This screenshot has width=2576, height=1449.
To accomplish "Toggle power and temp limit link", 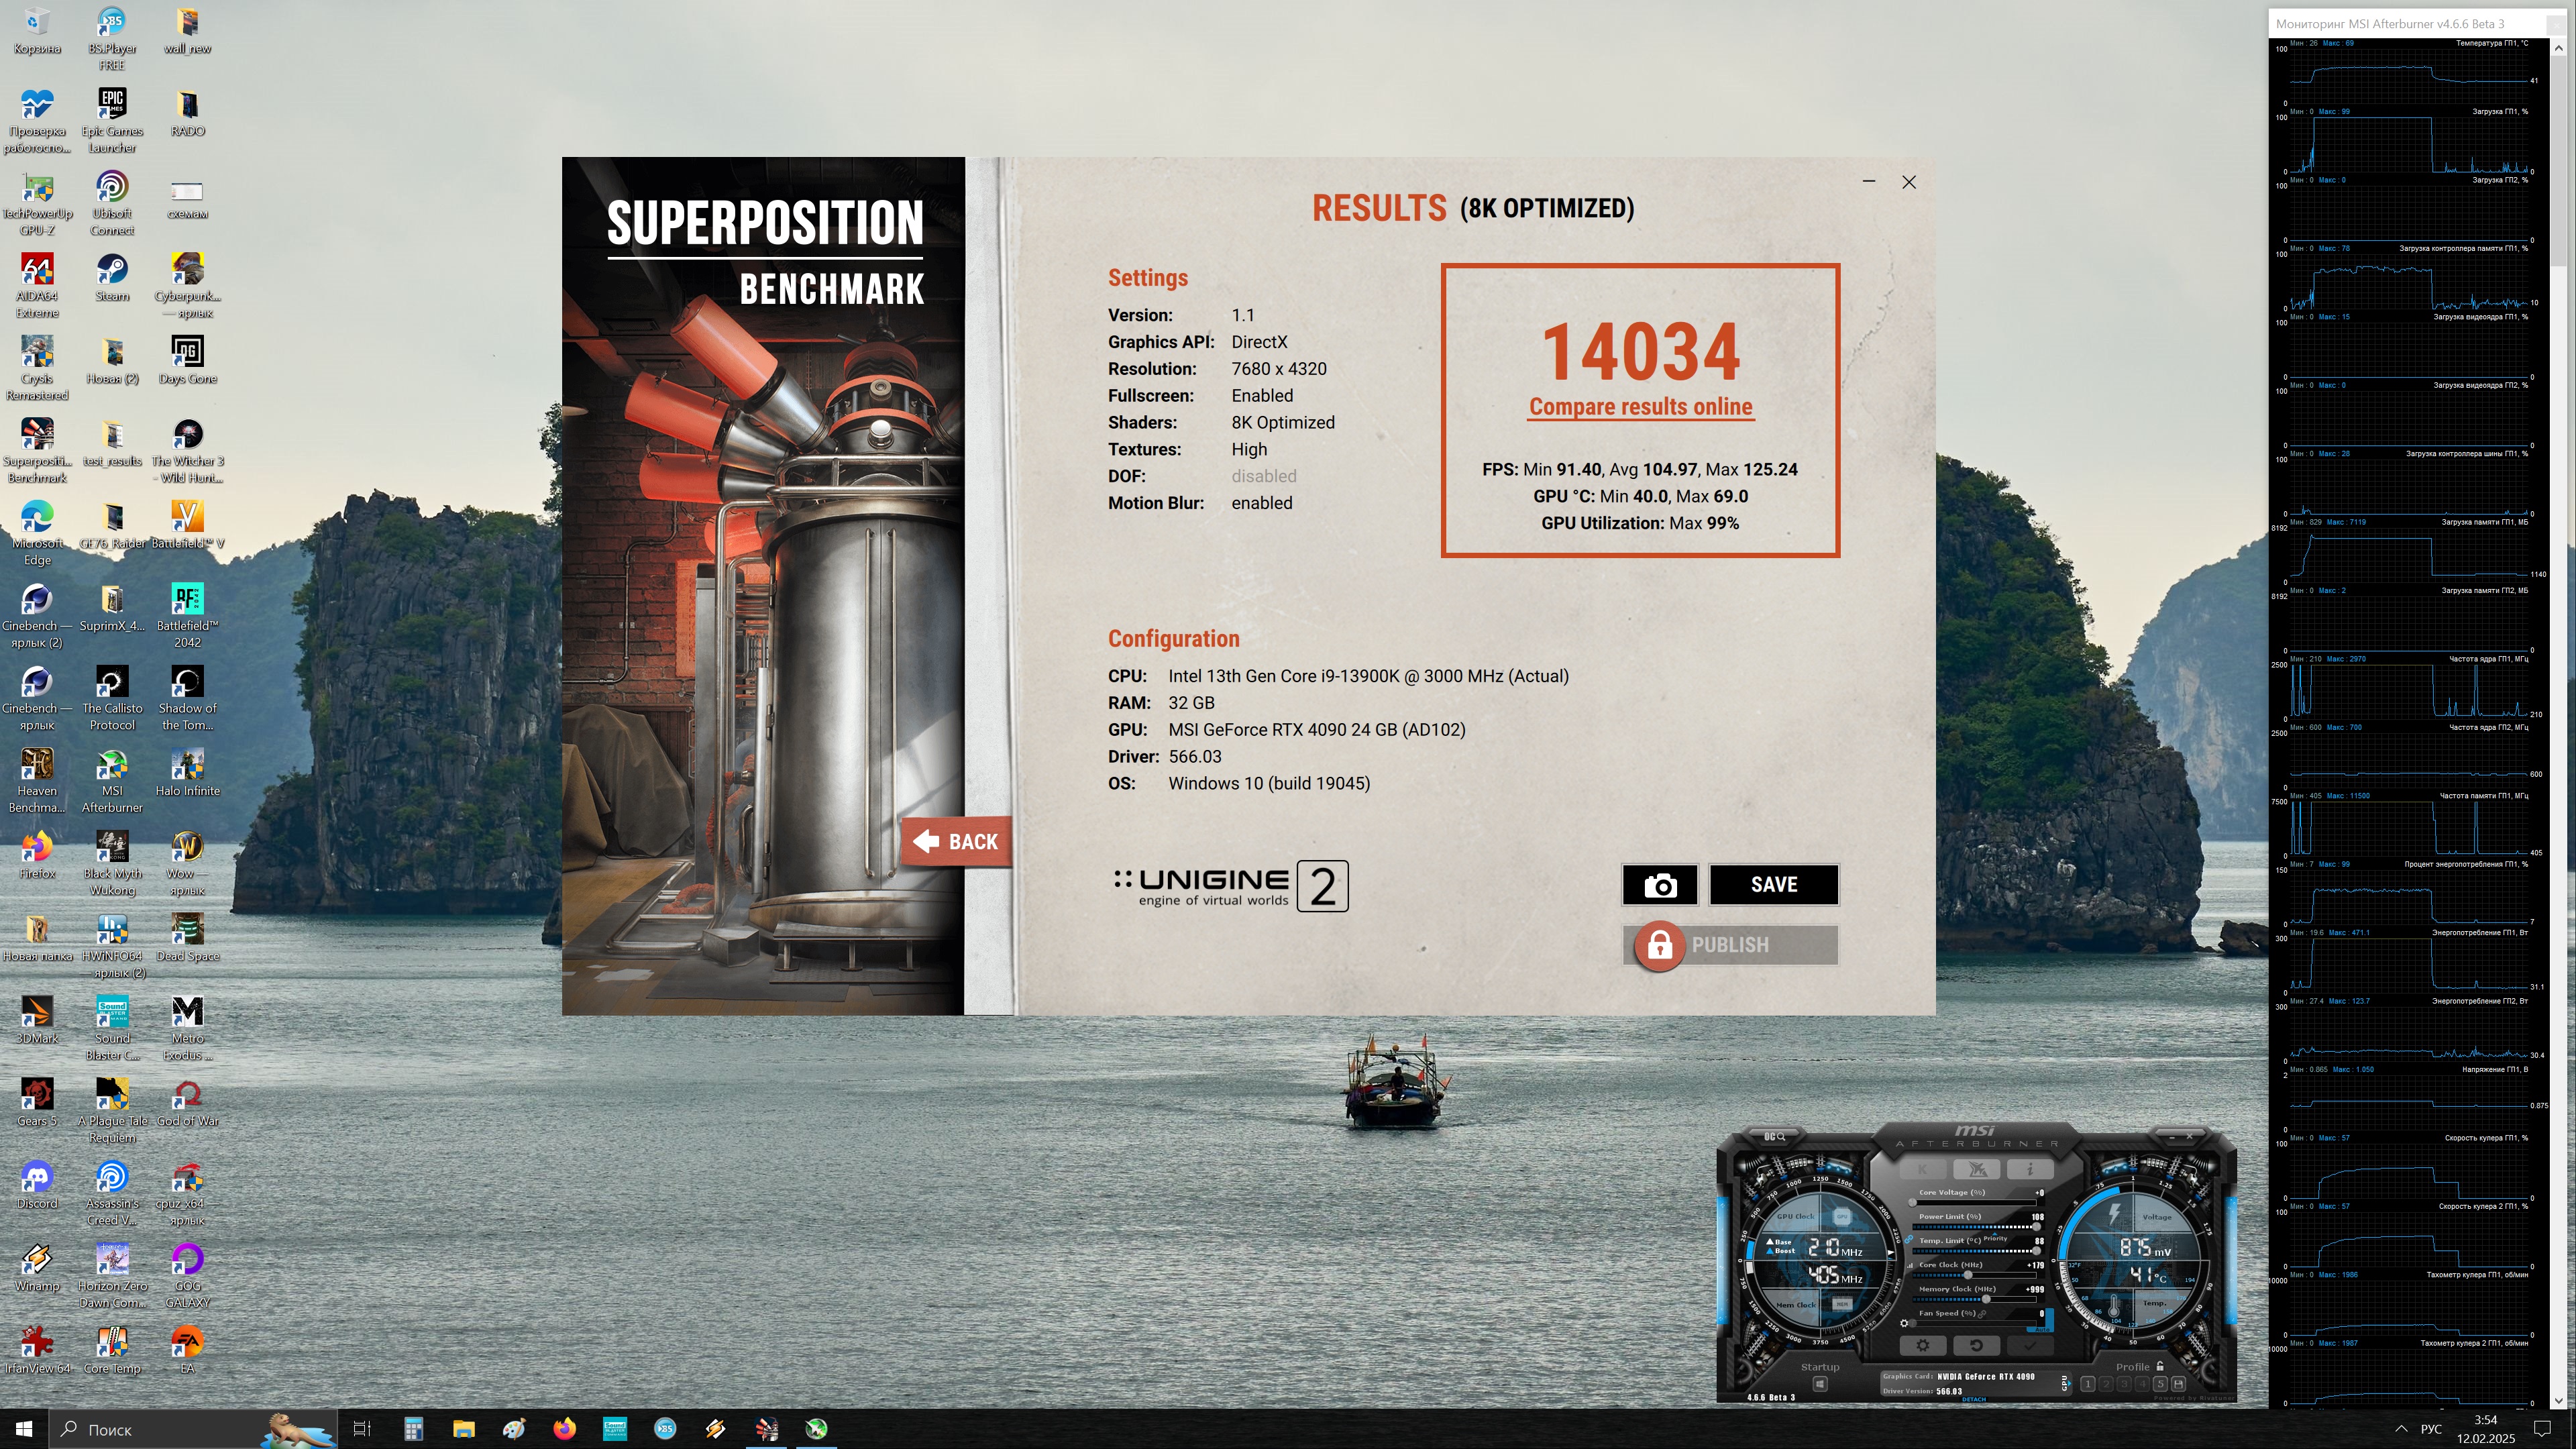I will pos(1909,1240).
